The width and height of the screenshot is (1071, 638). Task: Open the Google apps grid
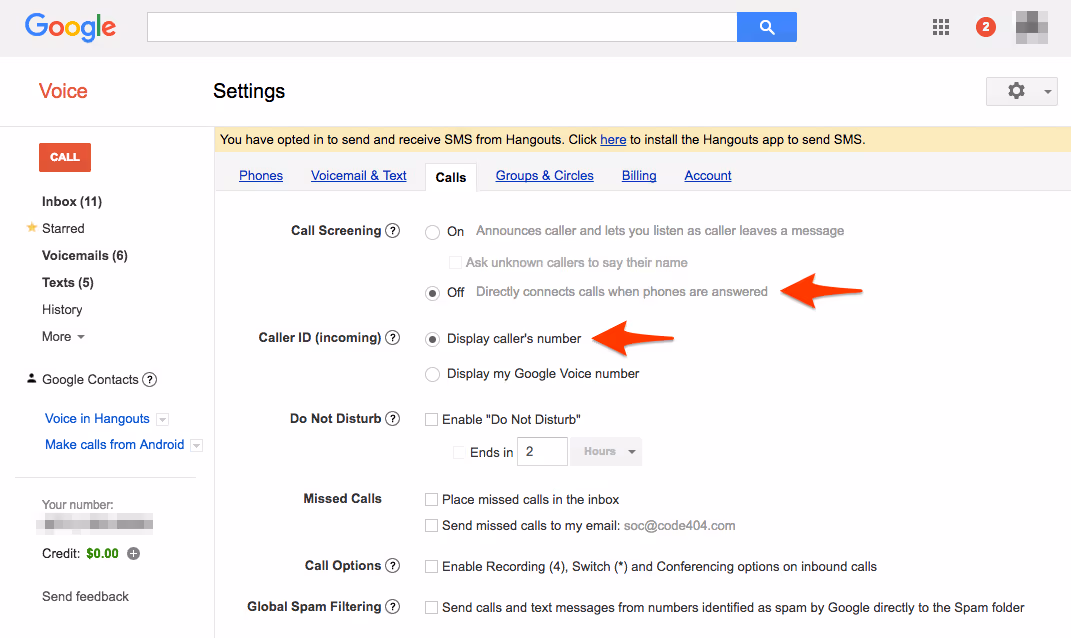point(941,27)
